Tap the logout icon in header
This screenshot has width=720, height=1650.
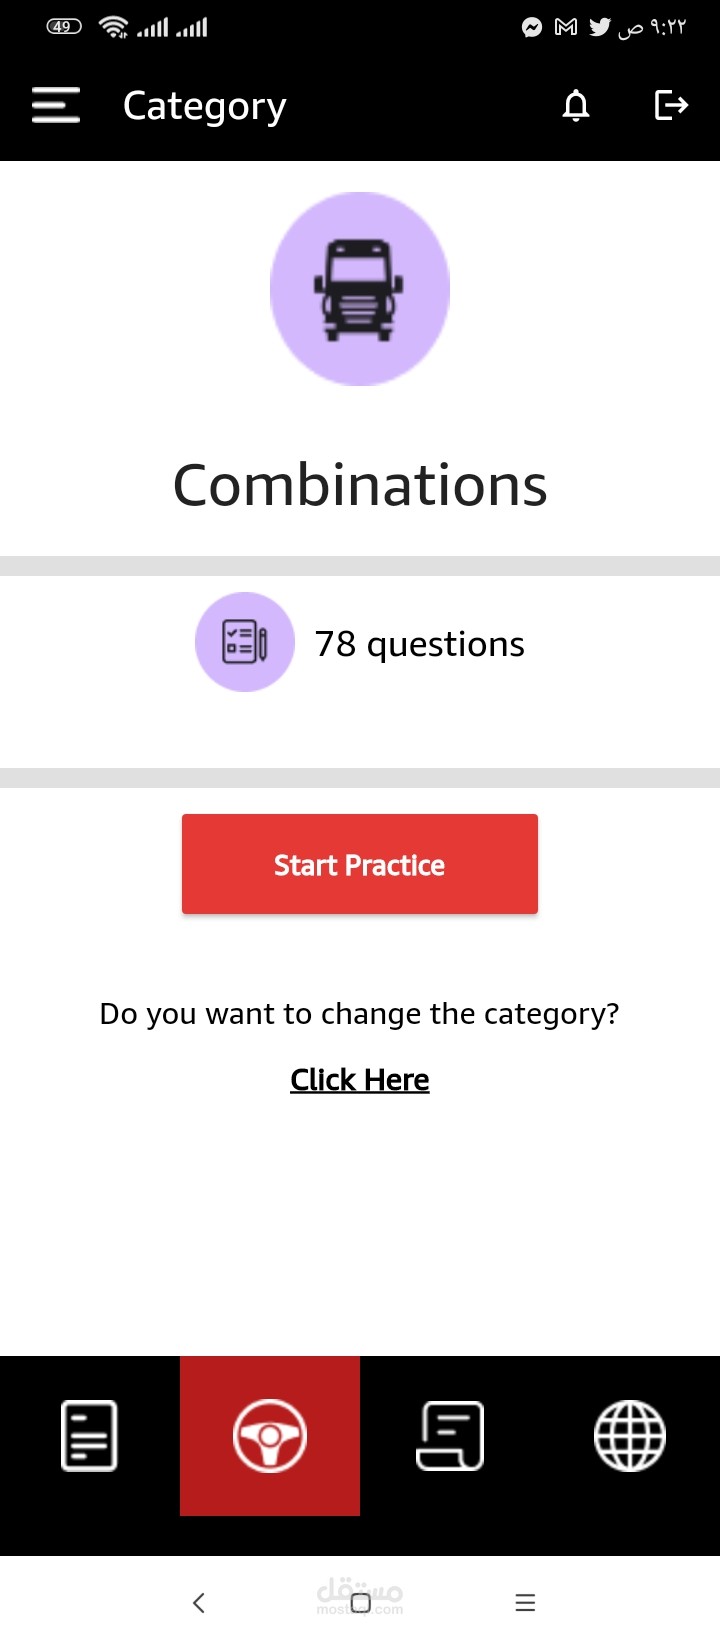[x=671, y=105]
